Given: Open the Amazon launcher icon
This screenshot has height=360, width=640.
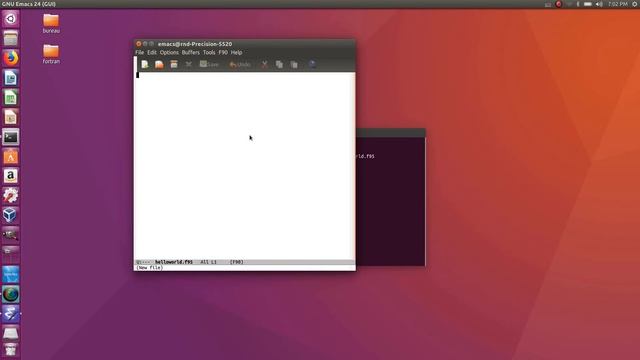Looking at the screenshot, I should click(x=11, y=176).
